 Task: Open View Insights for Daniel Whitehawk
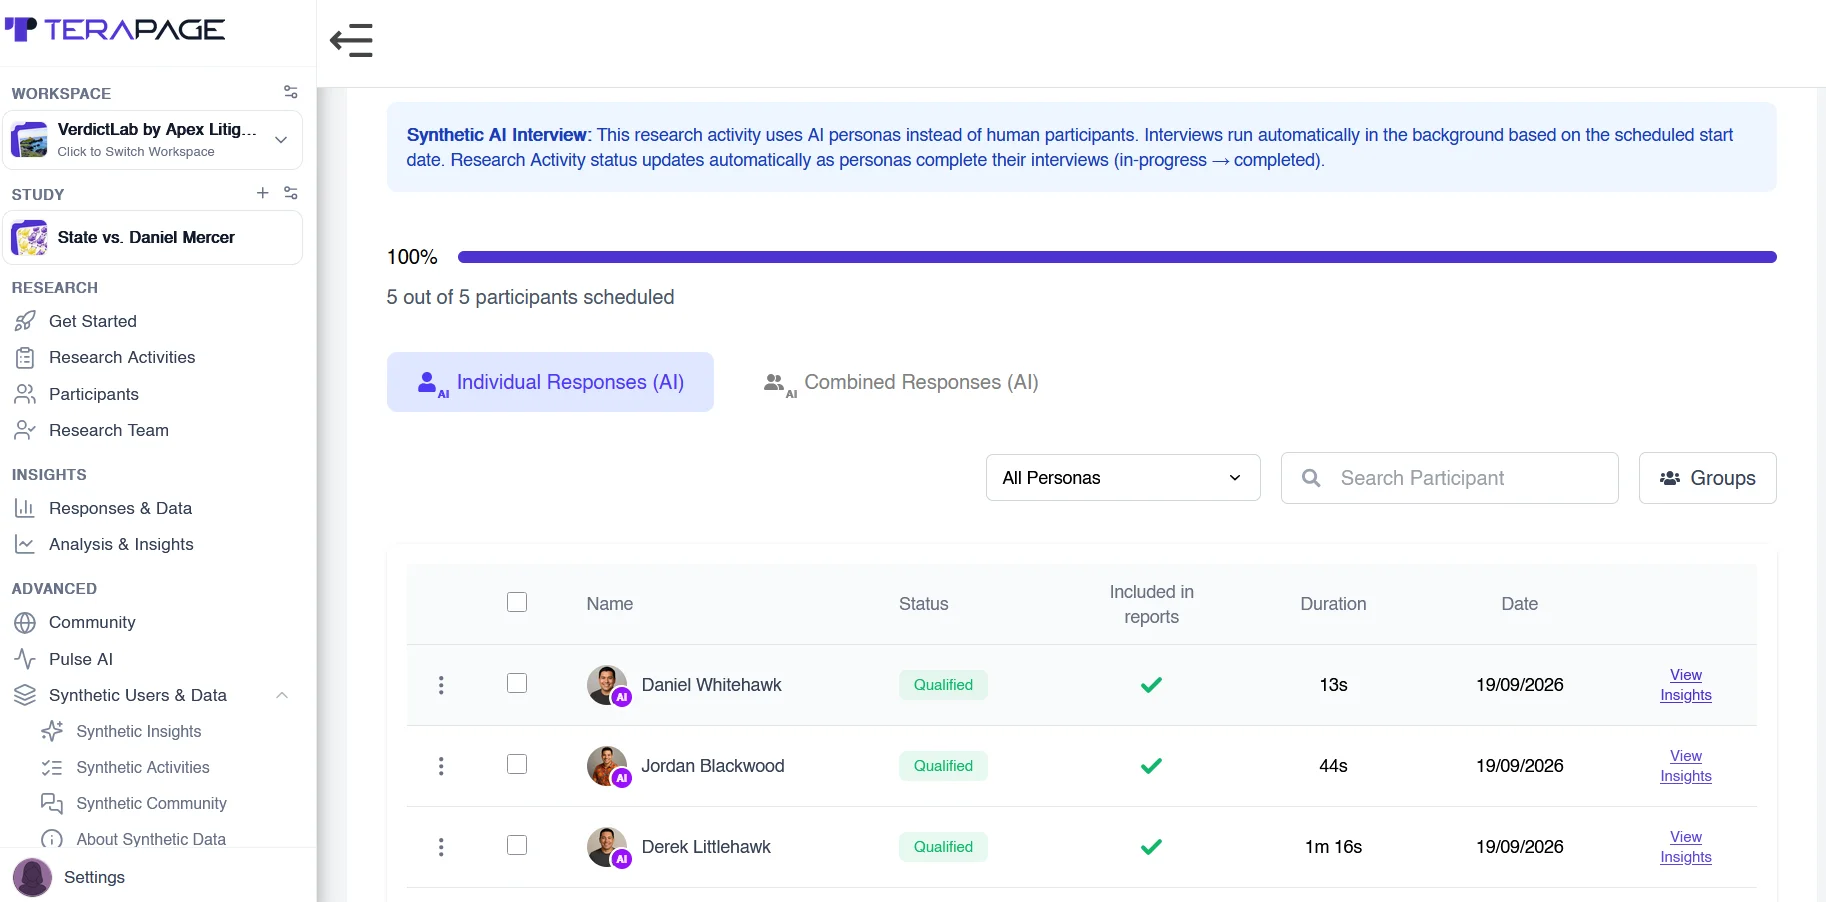[1685, 685]
